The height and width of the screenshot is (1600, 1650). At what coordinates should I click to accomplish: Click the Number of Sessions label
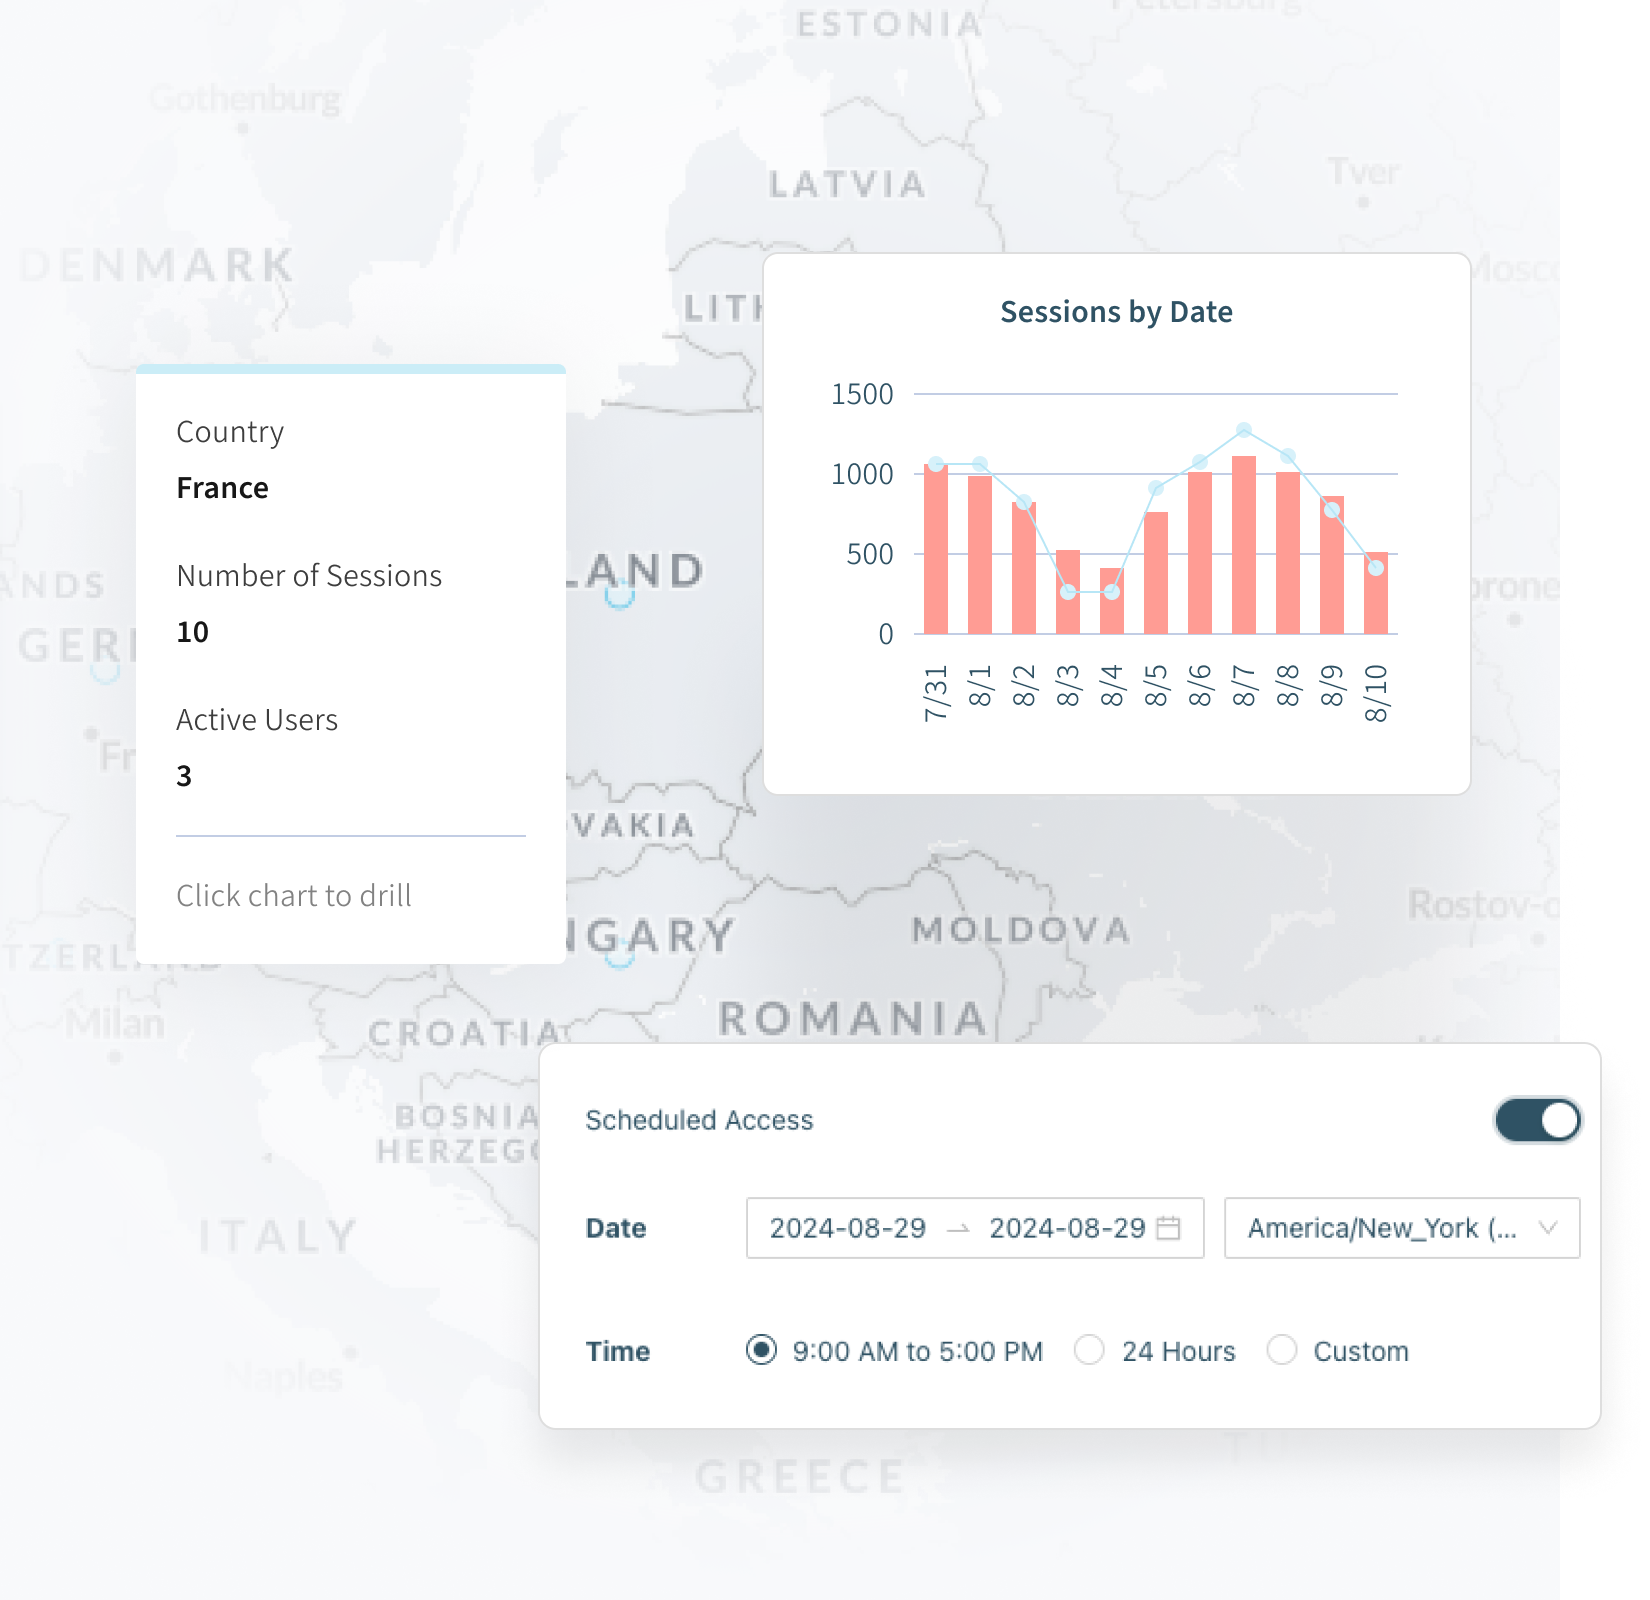(x=309, y=576)
